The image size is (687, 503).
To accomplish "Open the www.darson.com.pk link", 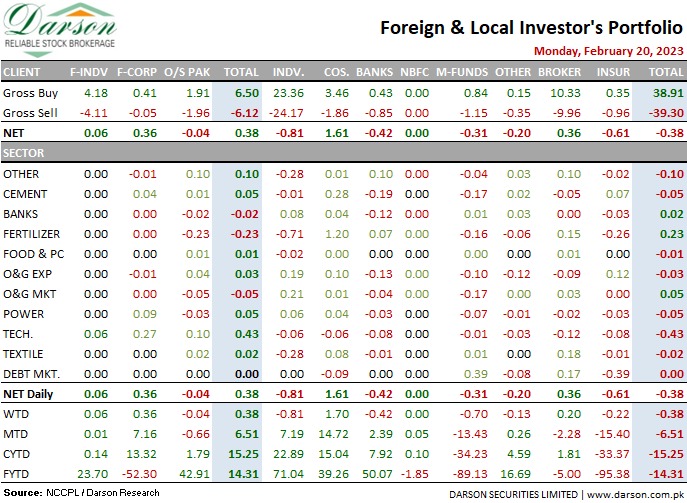I will (635, 494).
